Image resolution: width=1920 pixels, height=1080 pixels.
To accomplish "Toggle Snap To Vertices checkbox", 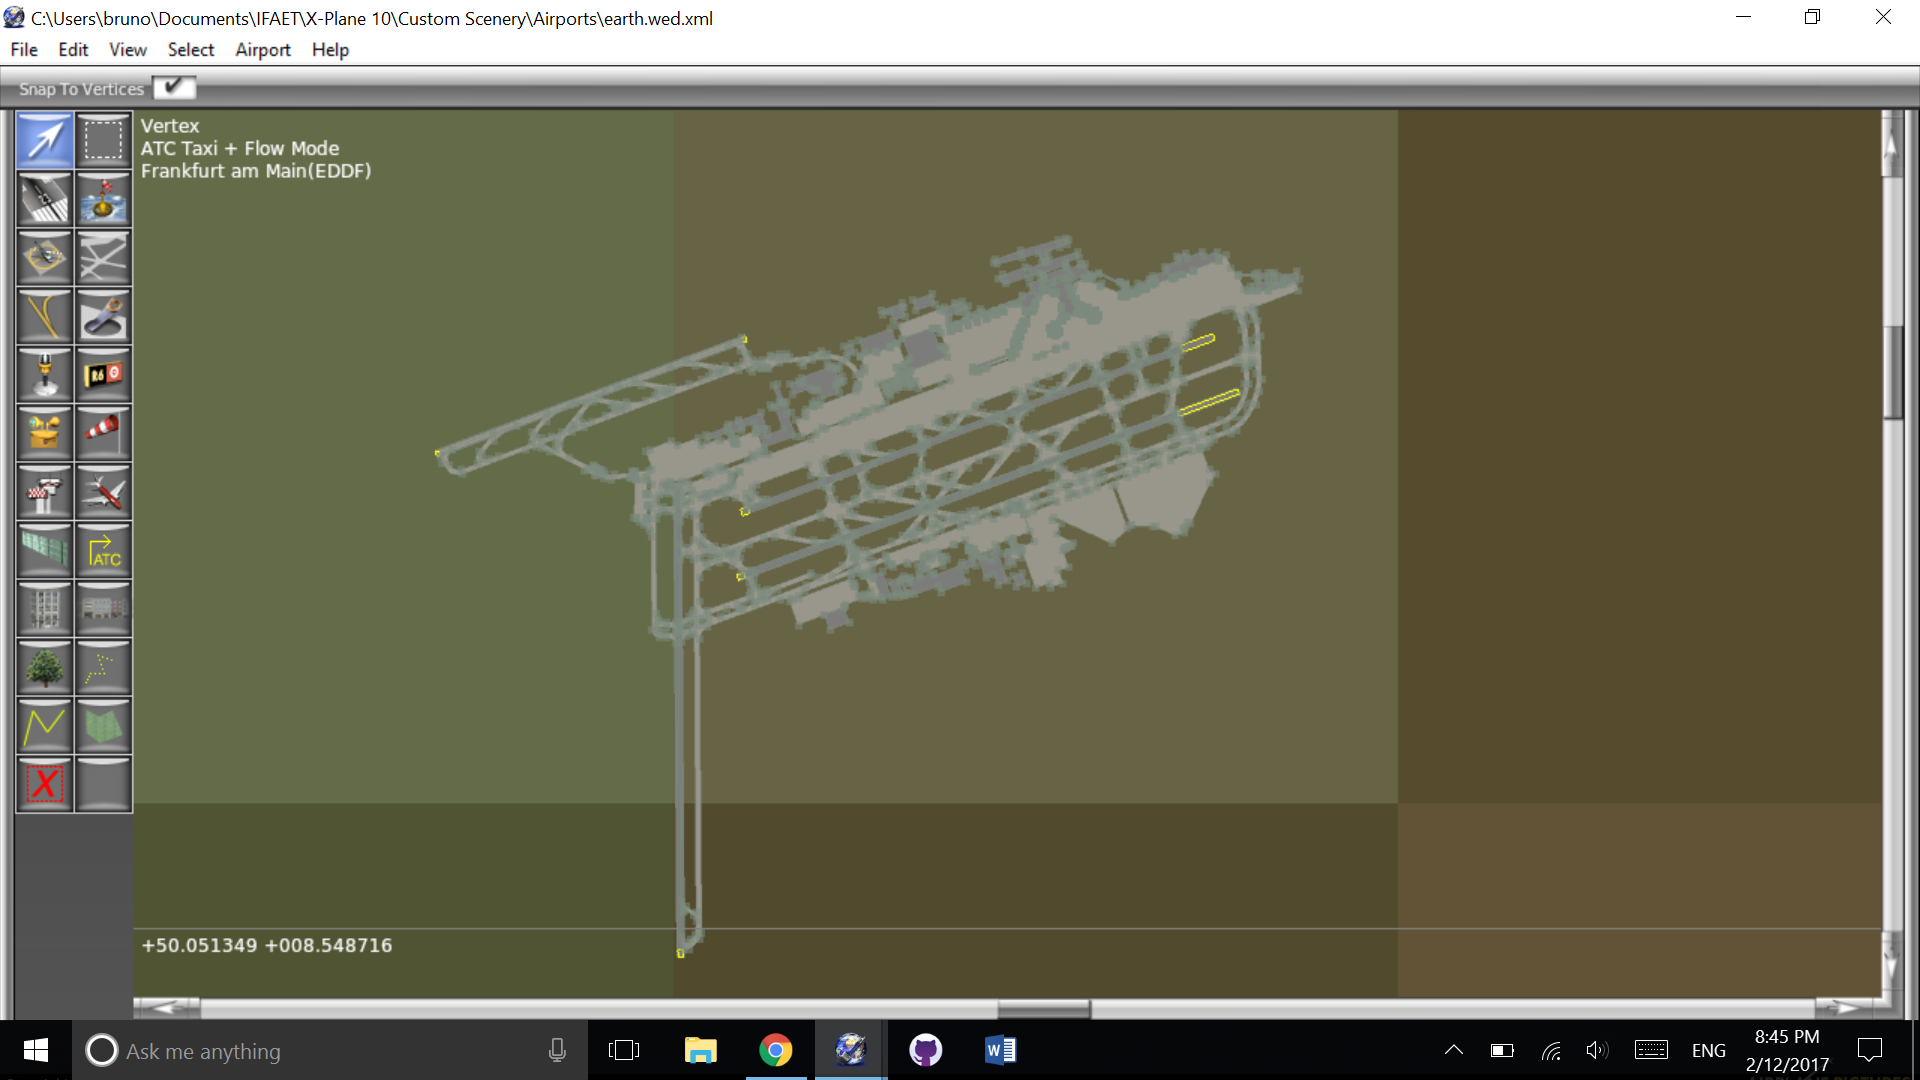I will [x=174, y=88].
